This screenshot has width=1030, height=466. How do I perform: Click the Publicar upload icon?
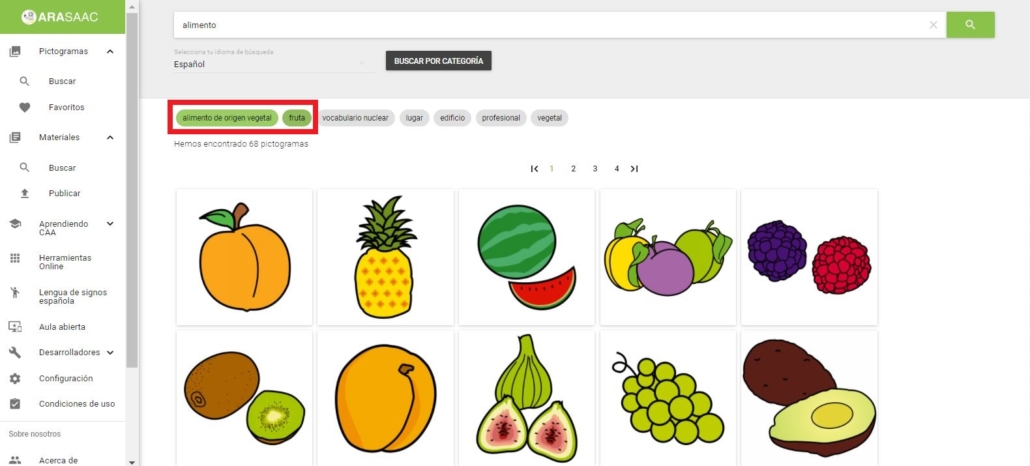tap(24, 193)
